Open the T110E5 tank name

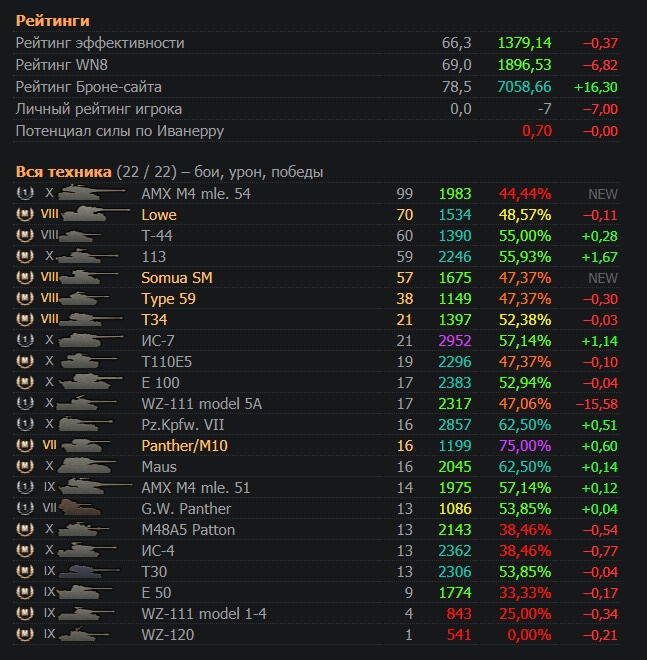[x=170, y=361]
